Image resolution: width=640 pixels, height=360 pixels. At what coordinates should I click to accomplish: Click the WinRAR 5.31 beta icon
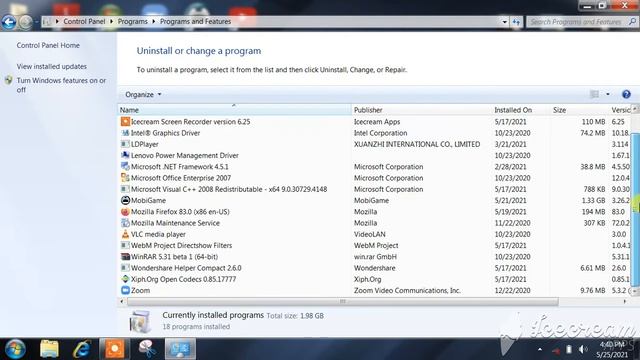pos(125,257)
